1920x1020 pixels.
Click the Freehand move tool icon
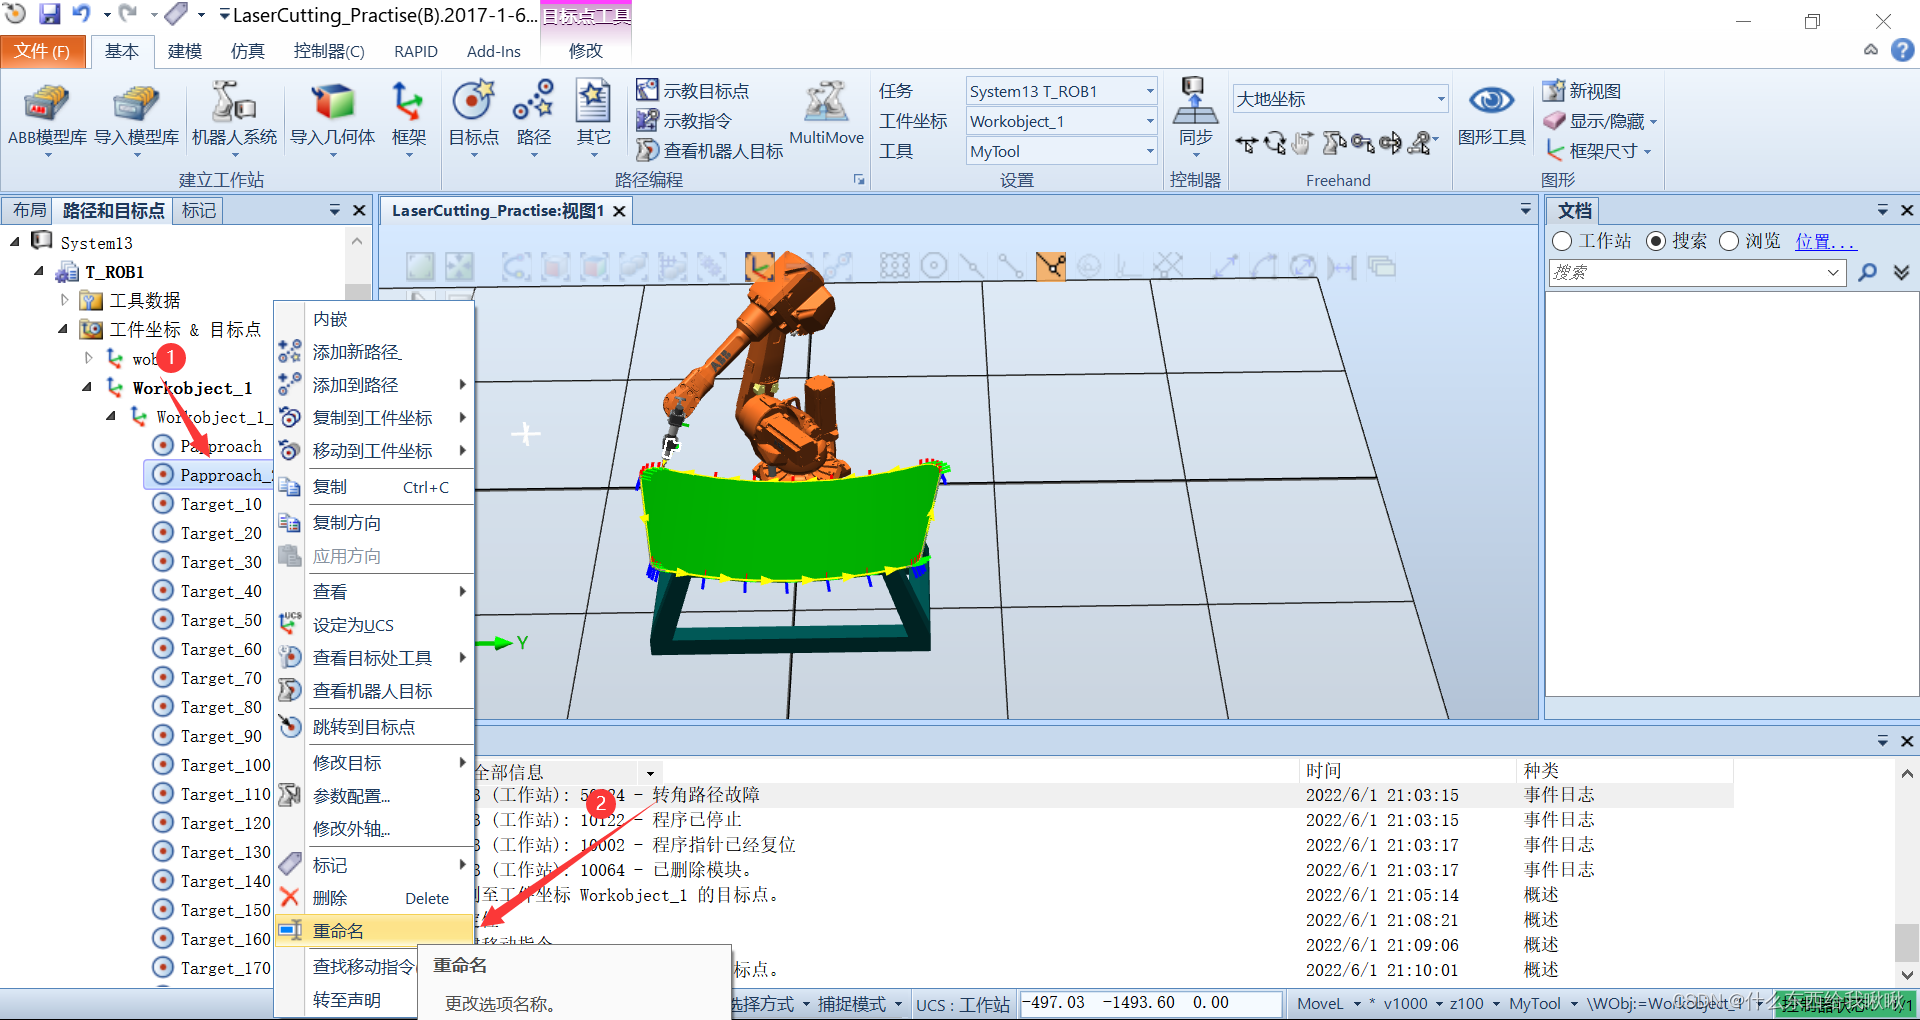1246,145
